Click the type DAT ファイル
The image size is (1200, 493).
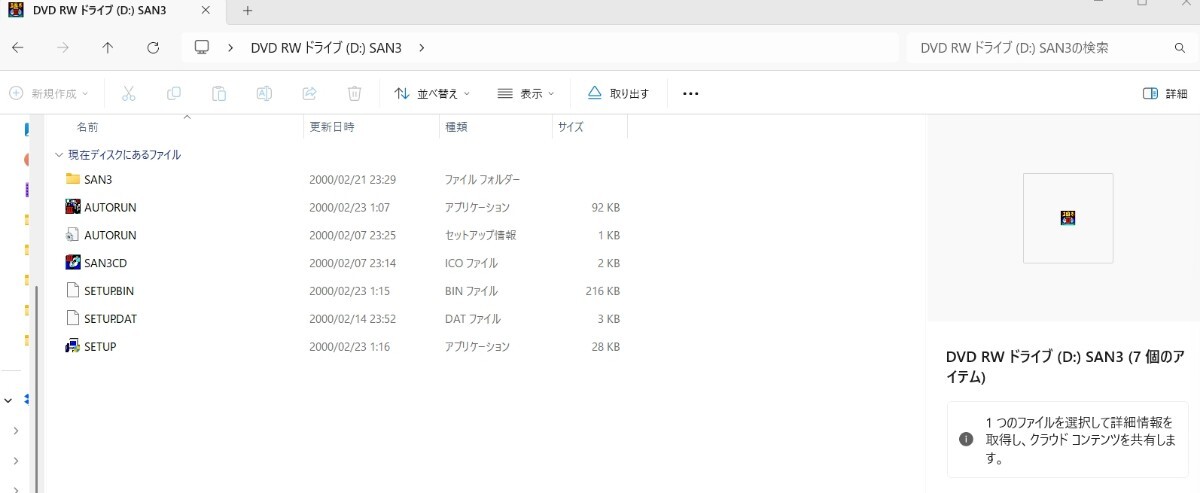(x=472, y=319)
